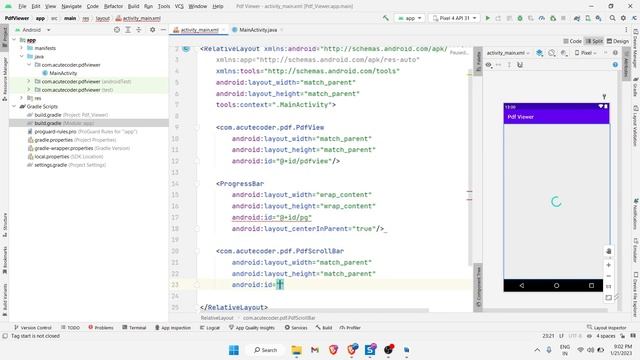Open proguard-rules.pro file in tree
Image resolution: width=640 pixels, height=360 pixels.
click(x=82, y=131)
